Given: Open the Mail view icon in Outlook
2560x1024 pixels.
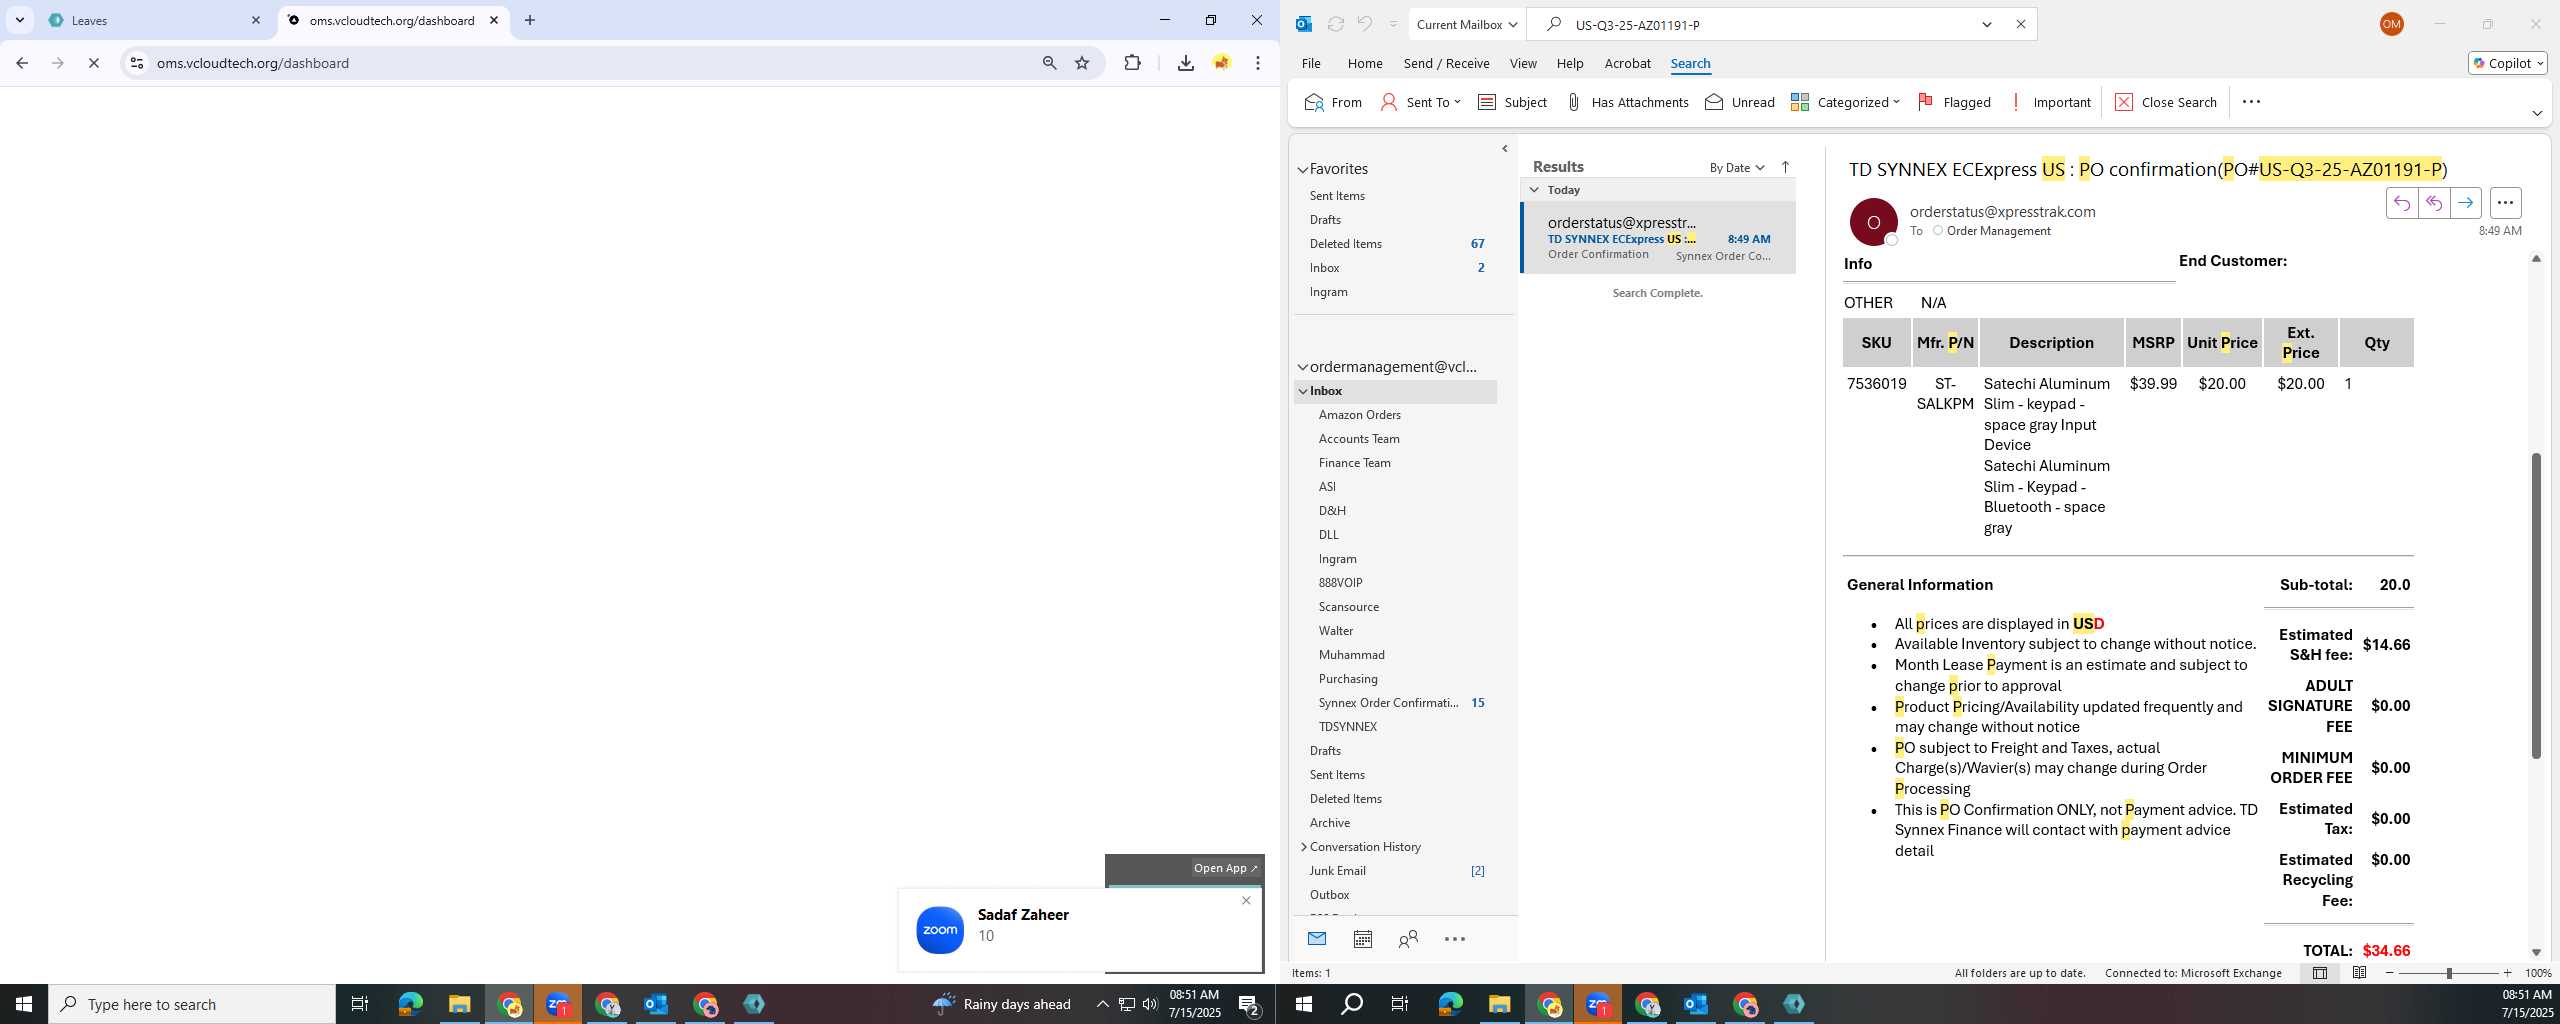Looking at the screenshot, I should pyautogui.click(x=1317, y=938).
